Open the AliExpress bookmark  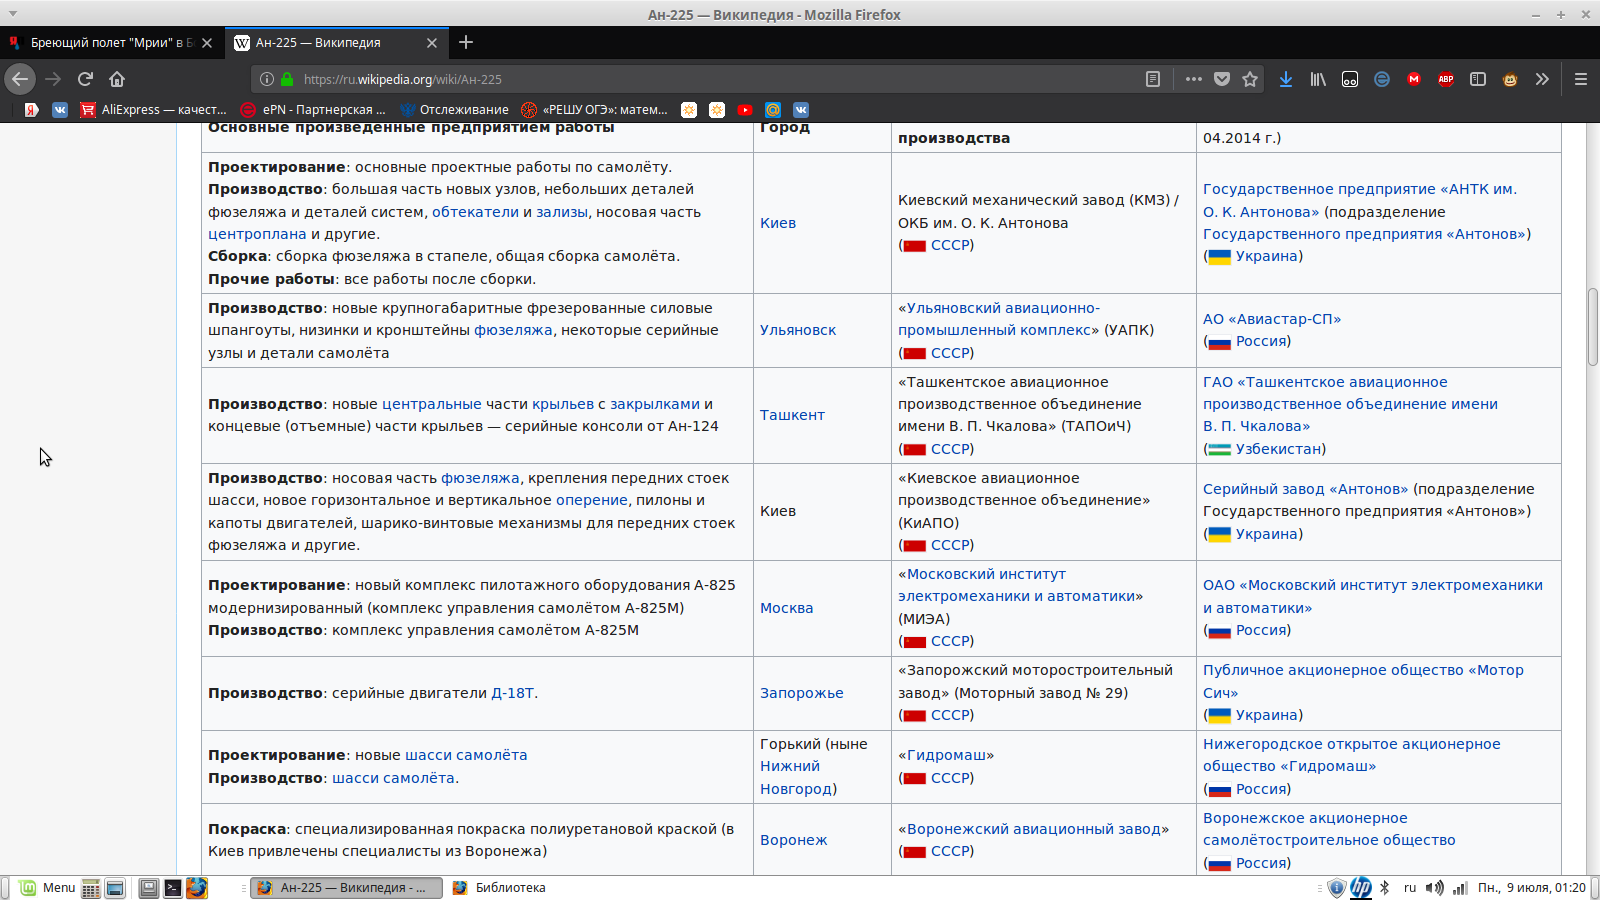(x=154, y=110)
